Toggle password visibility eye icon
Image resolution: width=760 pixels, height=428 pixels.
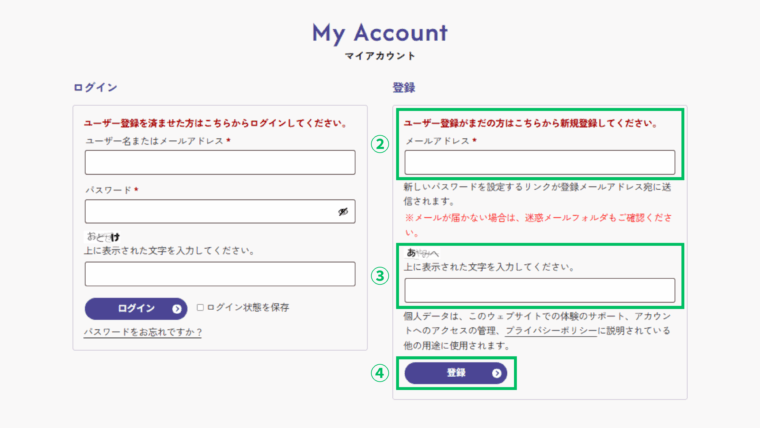point(342,211)
